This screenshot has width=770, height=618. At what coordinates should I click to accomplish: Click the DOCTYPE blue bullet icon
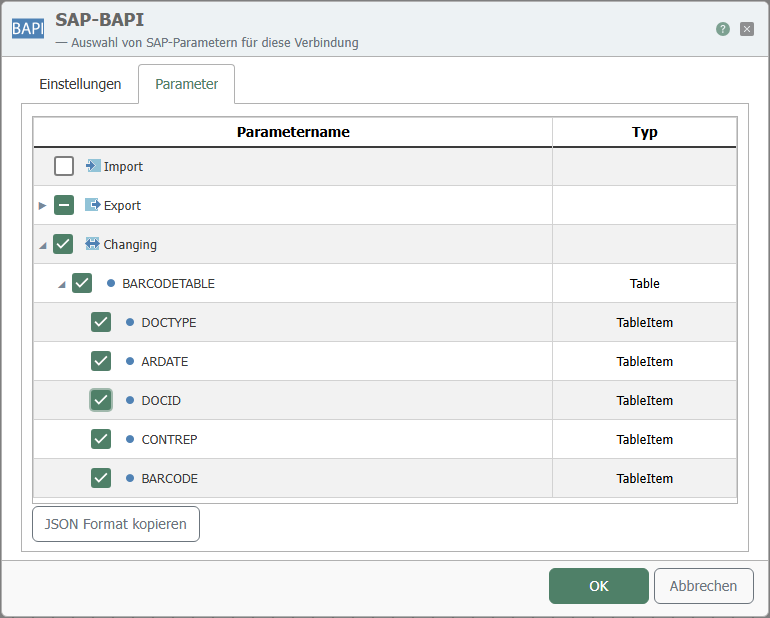coord(130,322)
